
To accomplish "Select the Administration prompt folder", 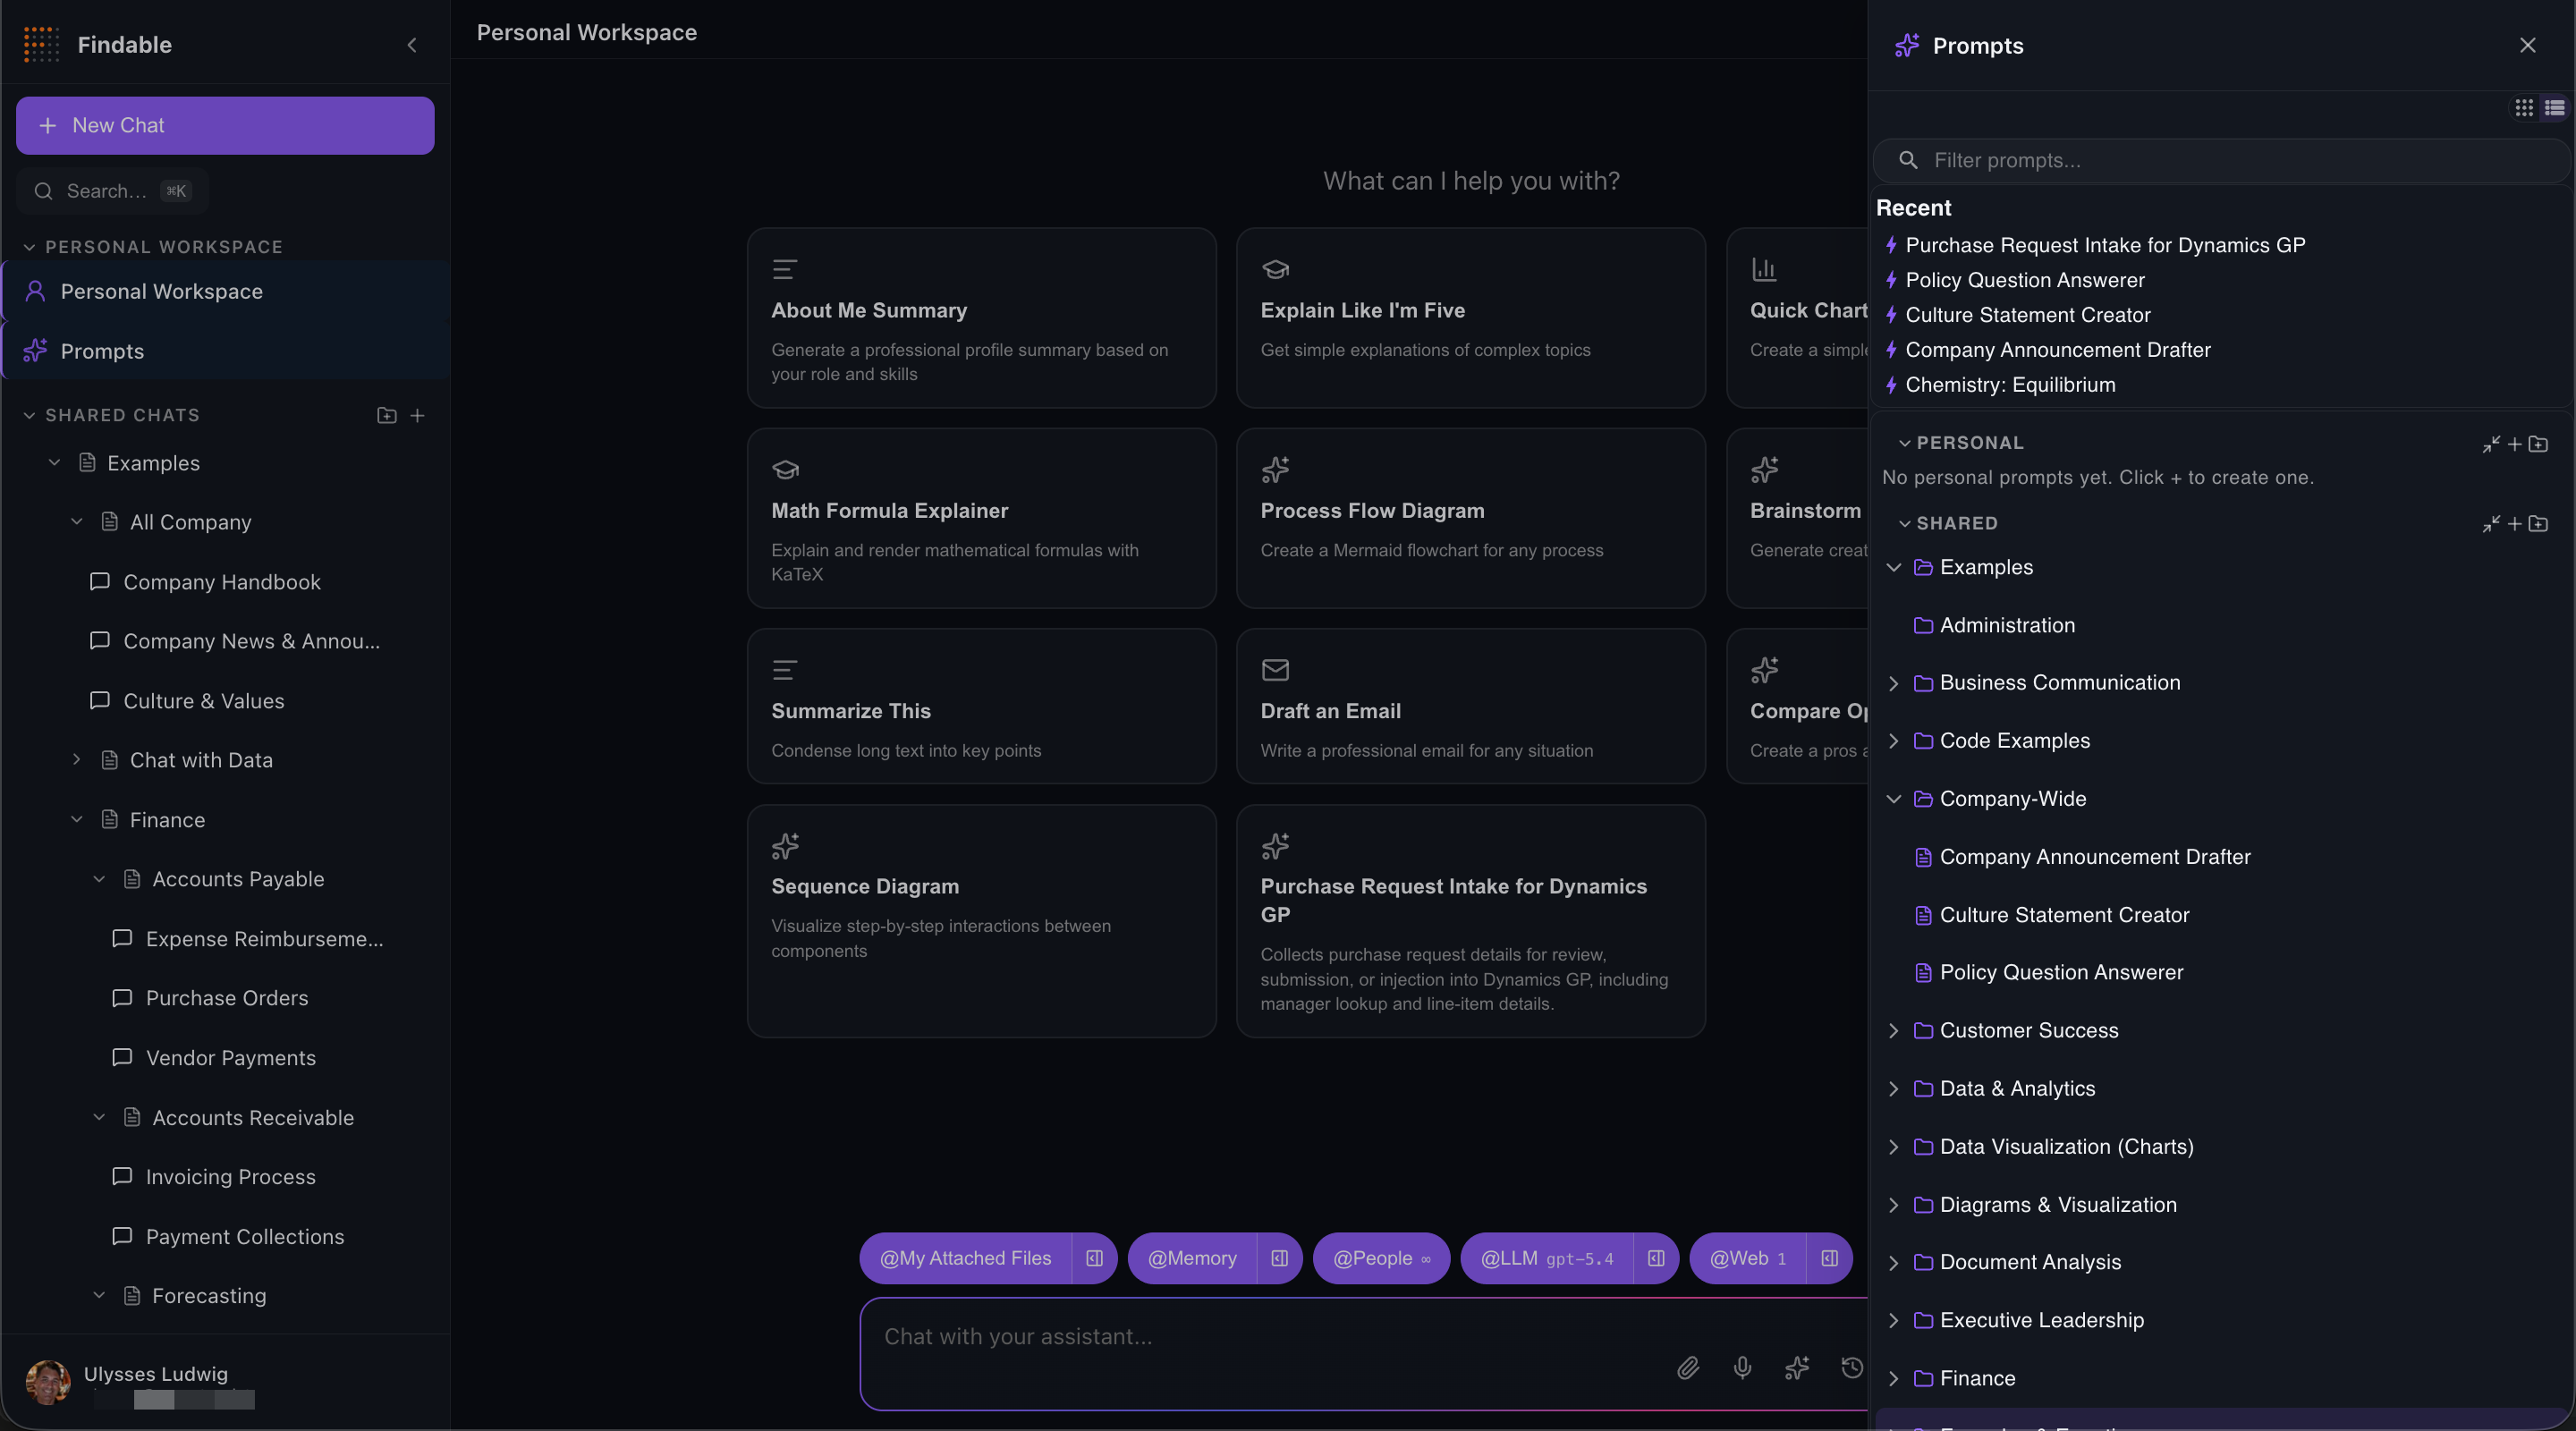I will point(2007,625).
